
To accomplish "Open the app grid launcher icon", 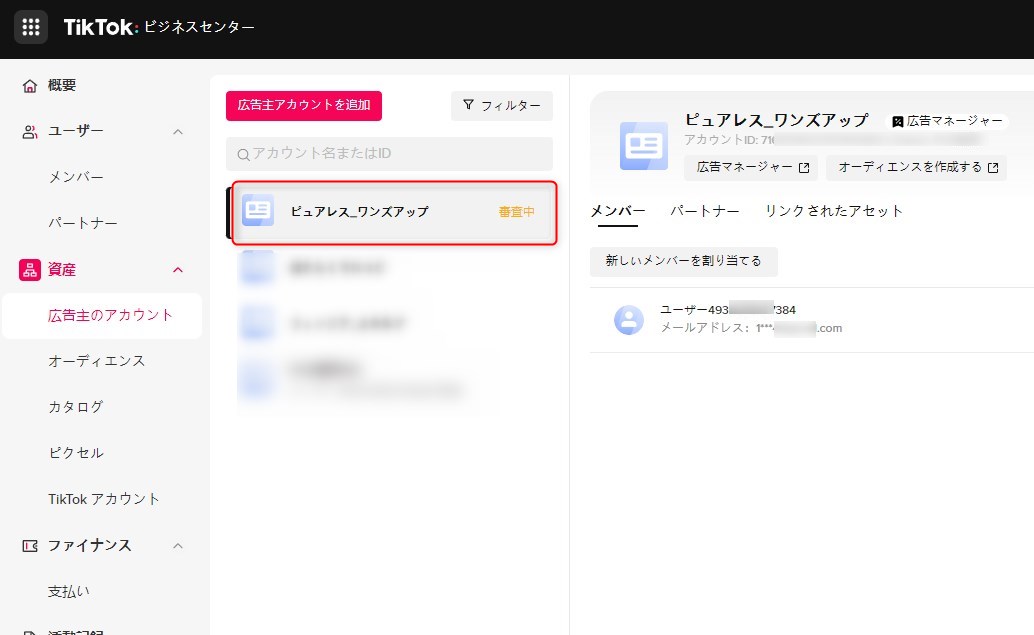I will click(x=30, y=27).
